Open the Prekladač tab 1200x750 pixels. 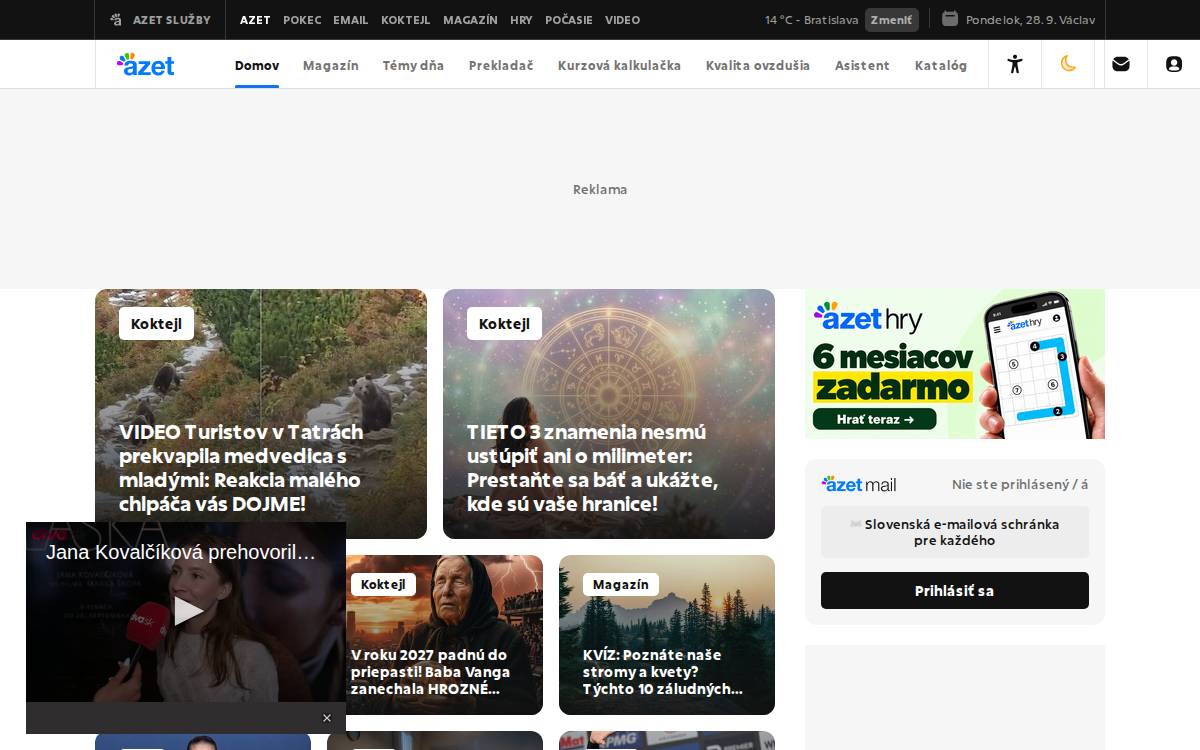tap(501, 65)
